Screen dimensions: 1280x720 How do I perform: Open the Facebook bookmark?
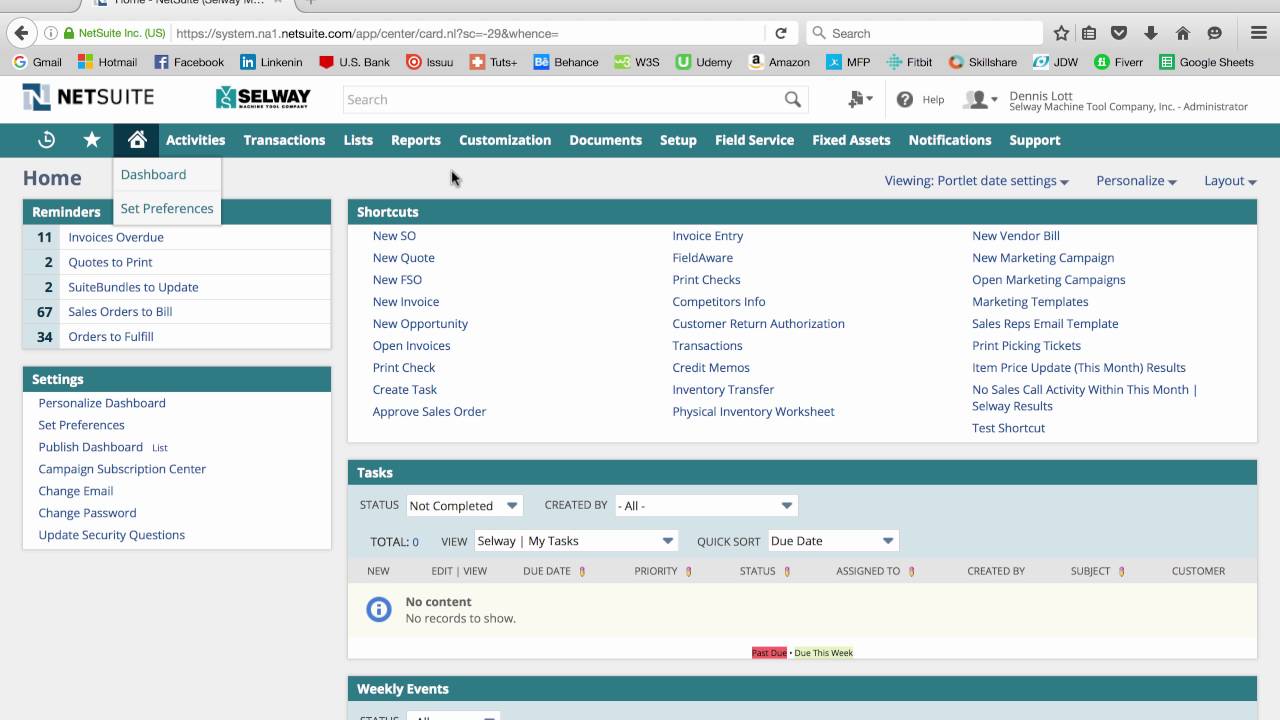tap(189, 62)
